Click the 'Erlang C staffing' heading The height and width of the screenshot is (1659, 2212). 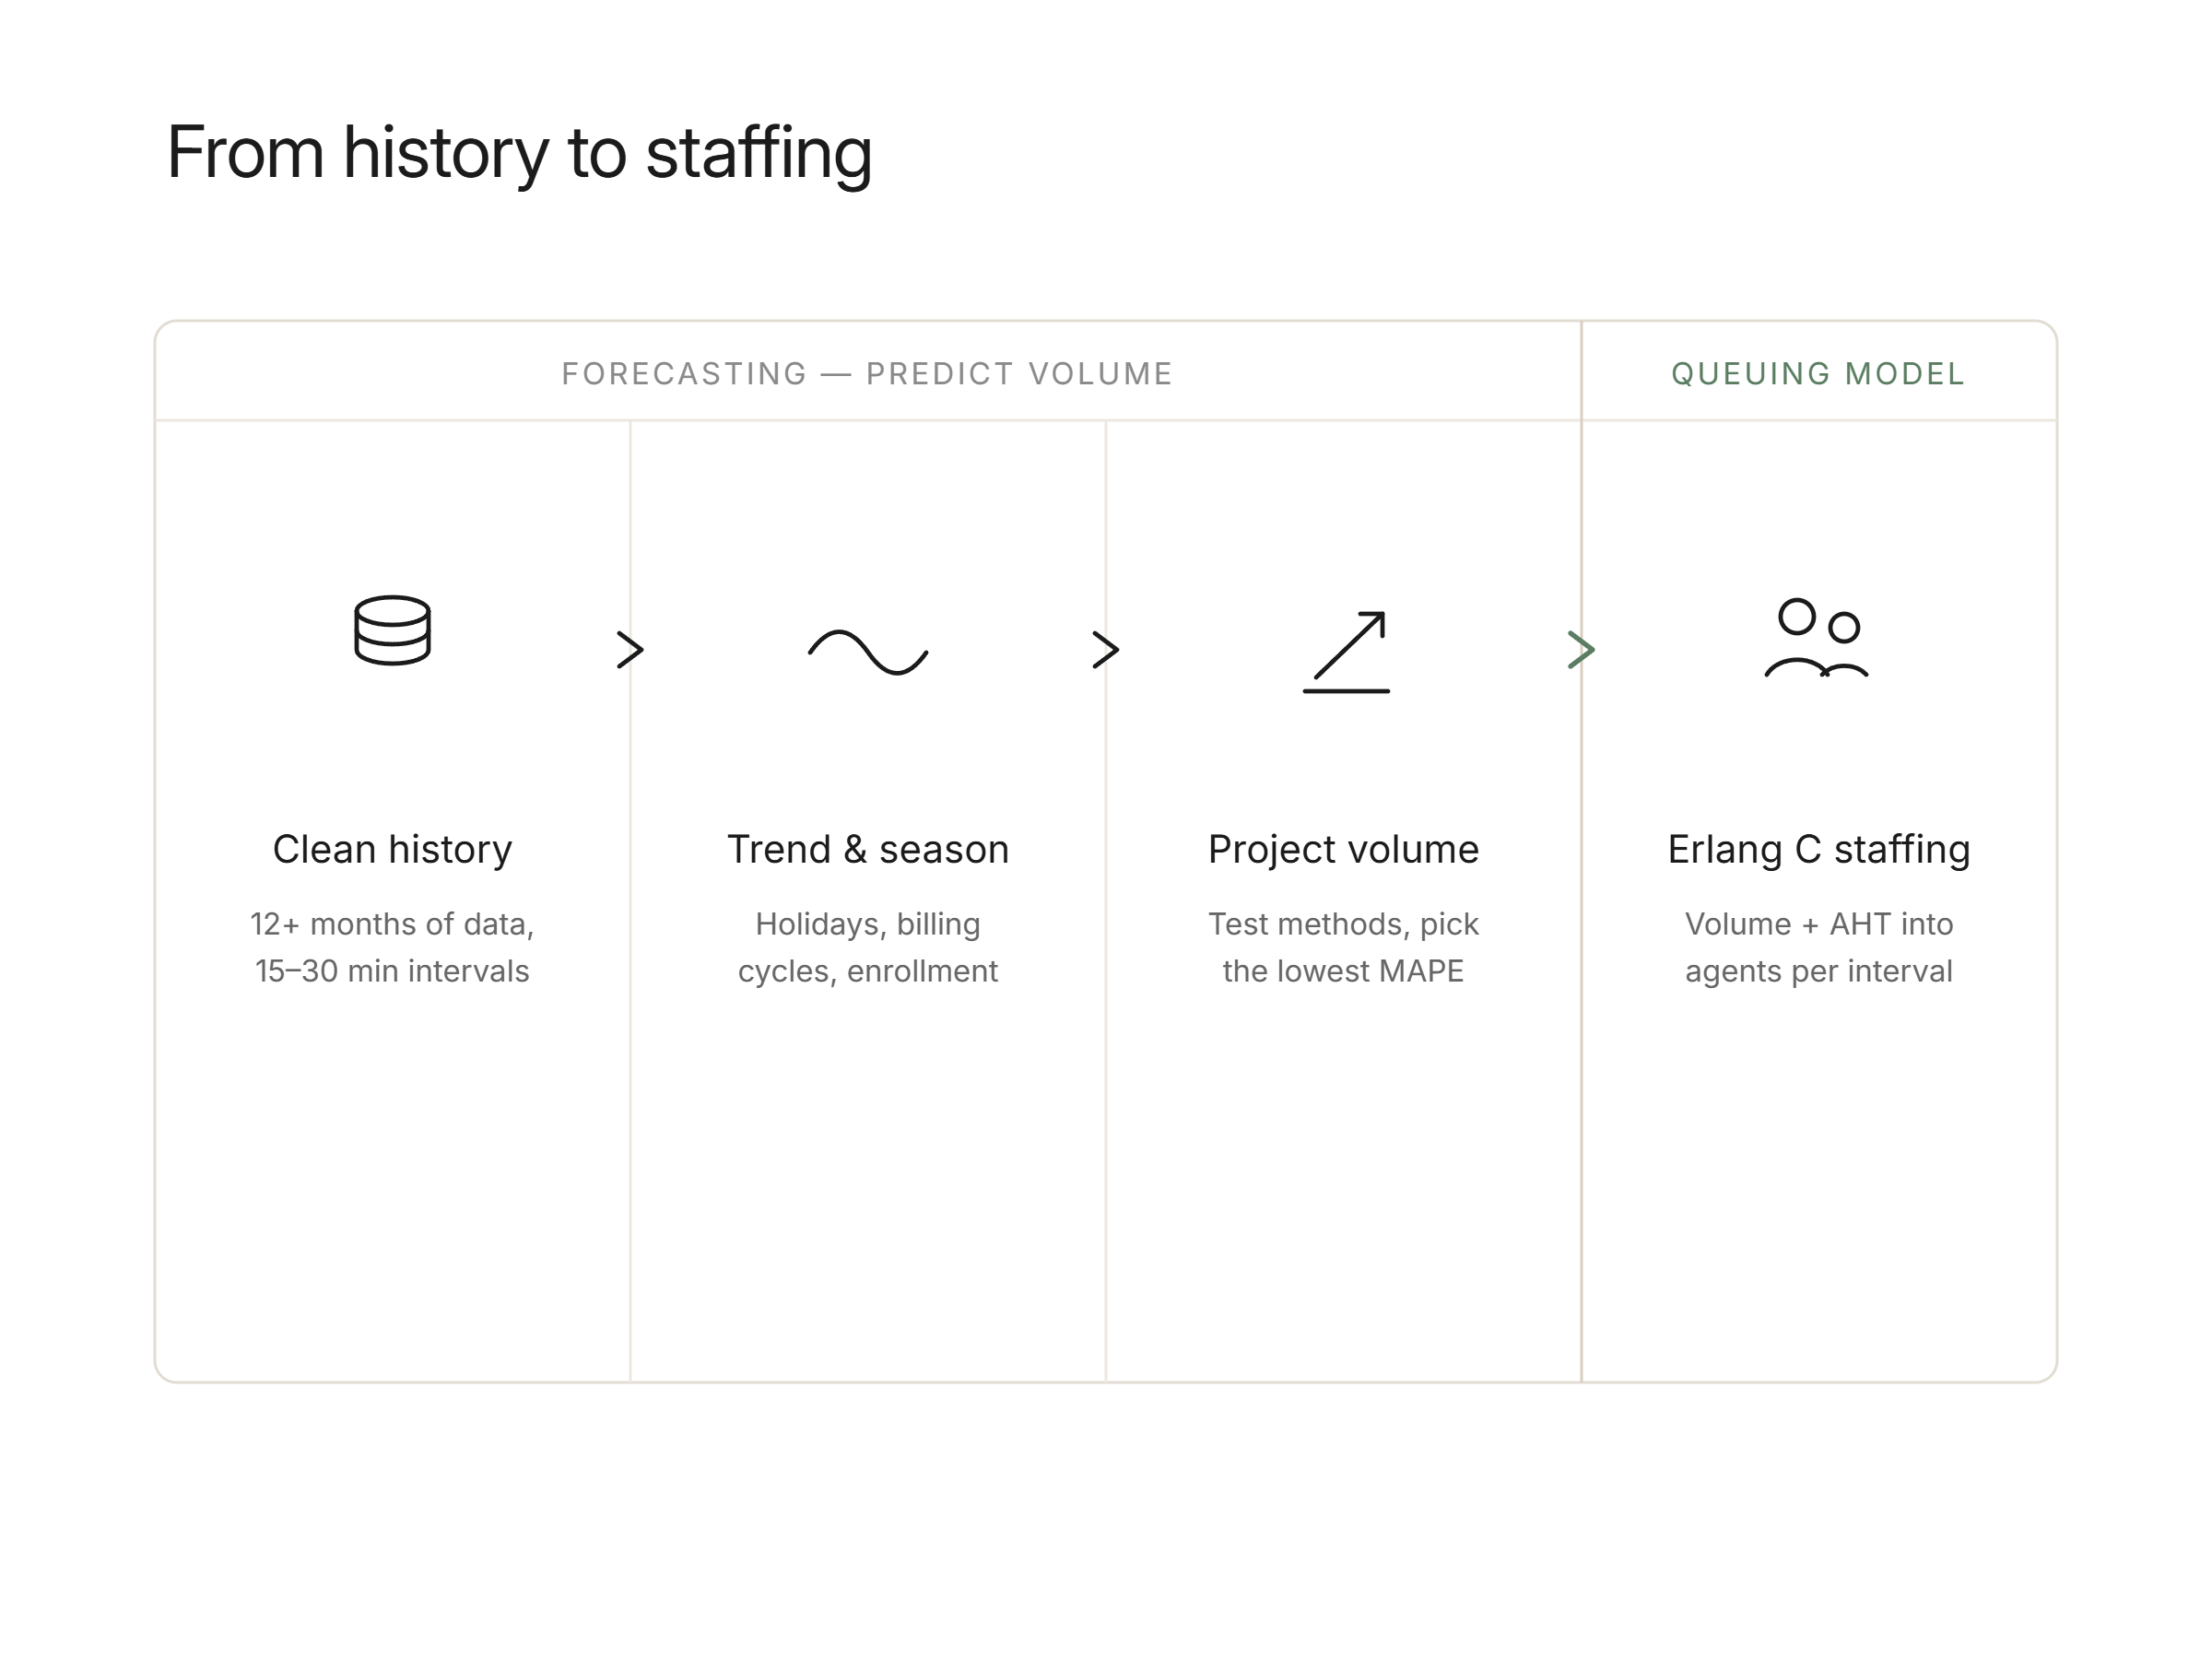[1819, 849]
